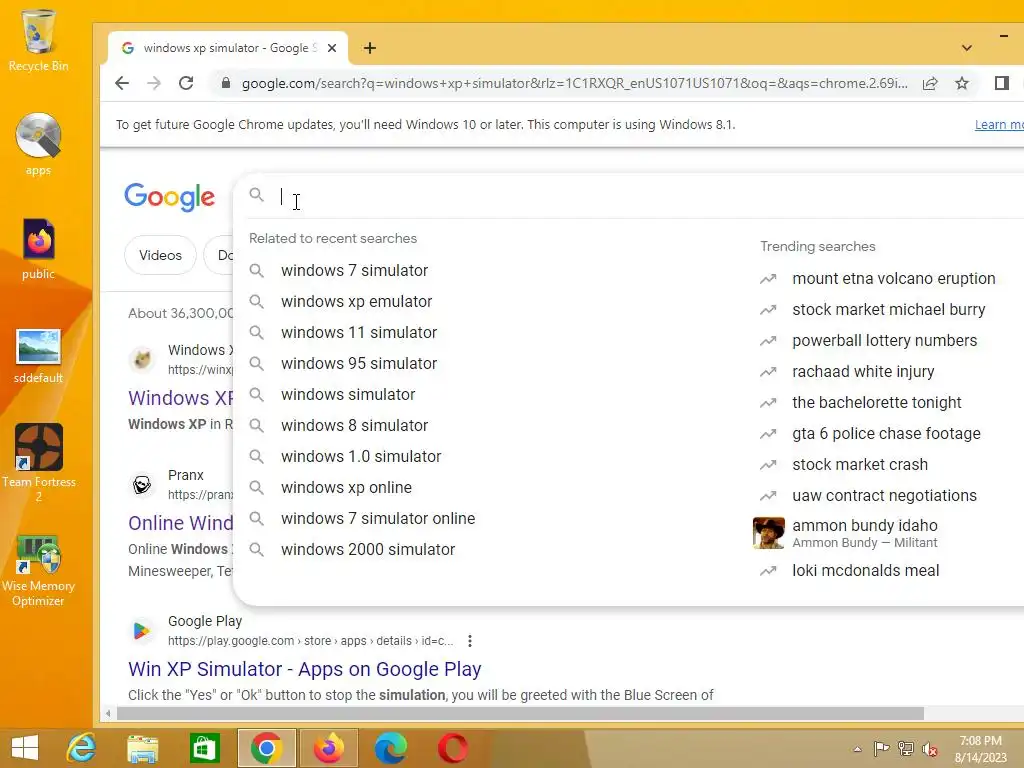Pick the windows 2000 simulator suggestion
Screen dimensions: 1024x768
coord(368,550)
